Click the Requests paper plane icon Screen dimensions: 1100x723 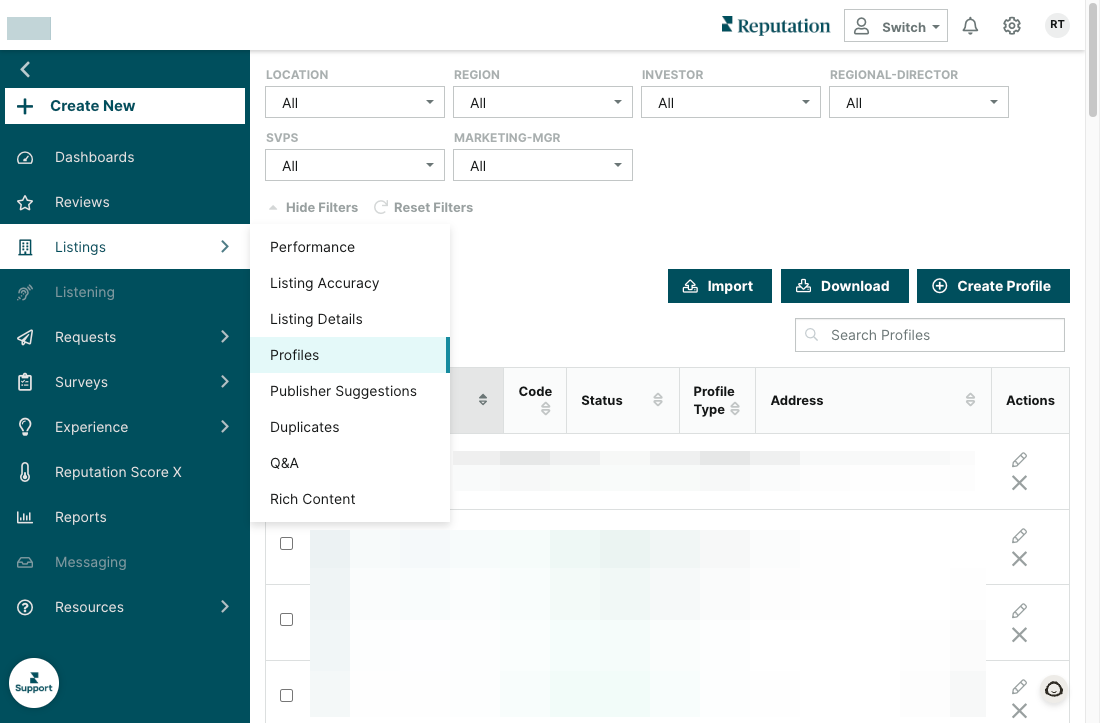[x=25, y=337]
